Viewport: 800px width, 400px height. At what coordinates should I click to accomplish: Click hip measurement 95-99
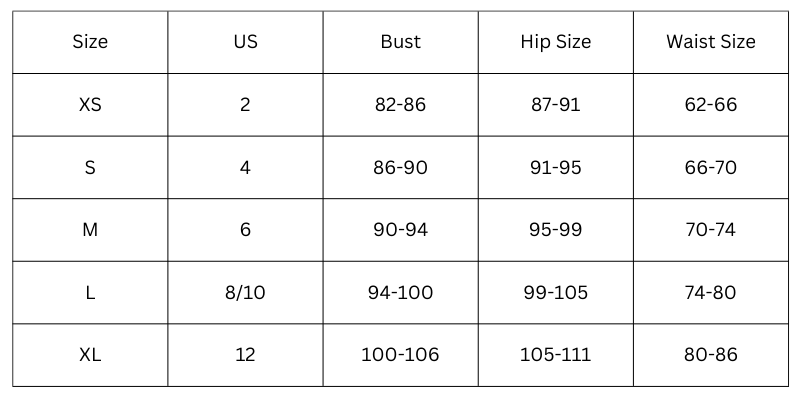(556, 230)
